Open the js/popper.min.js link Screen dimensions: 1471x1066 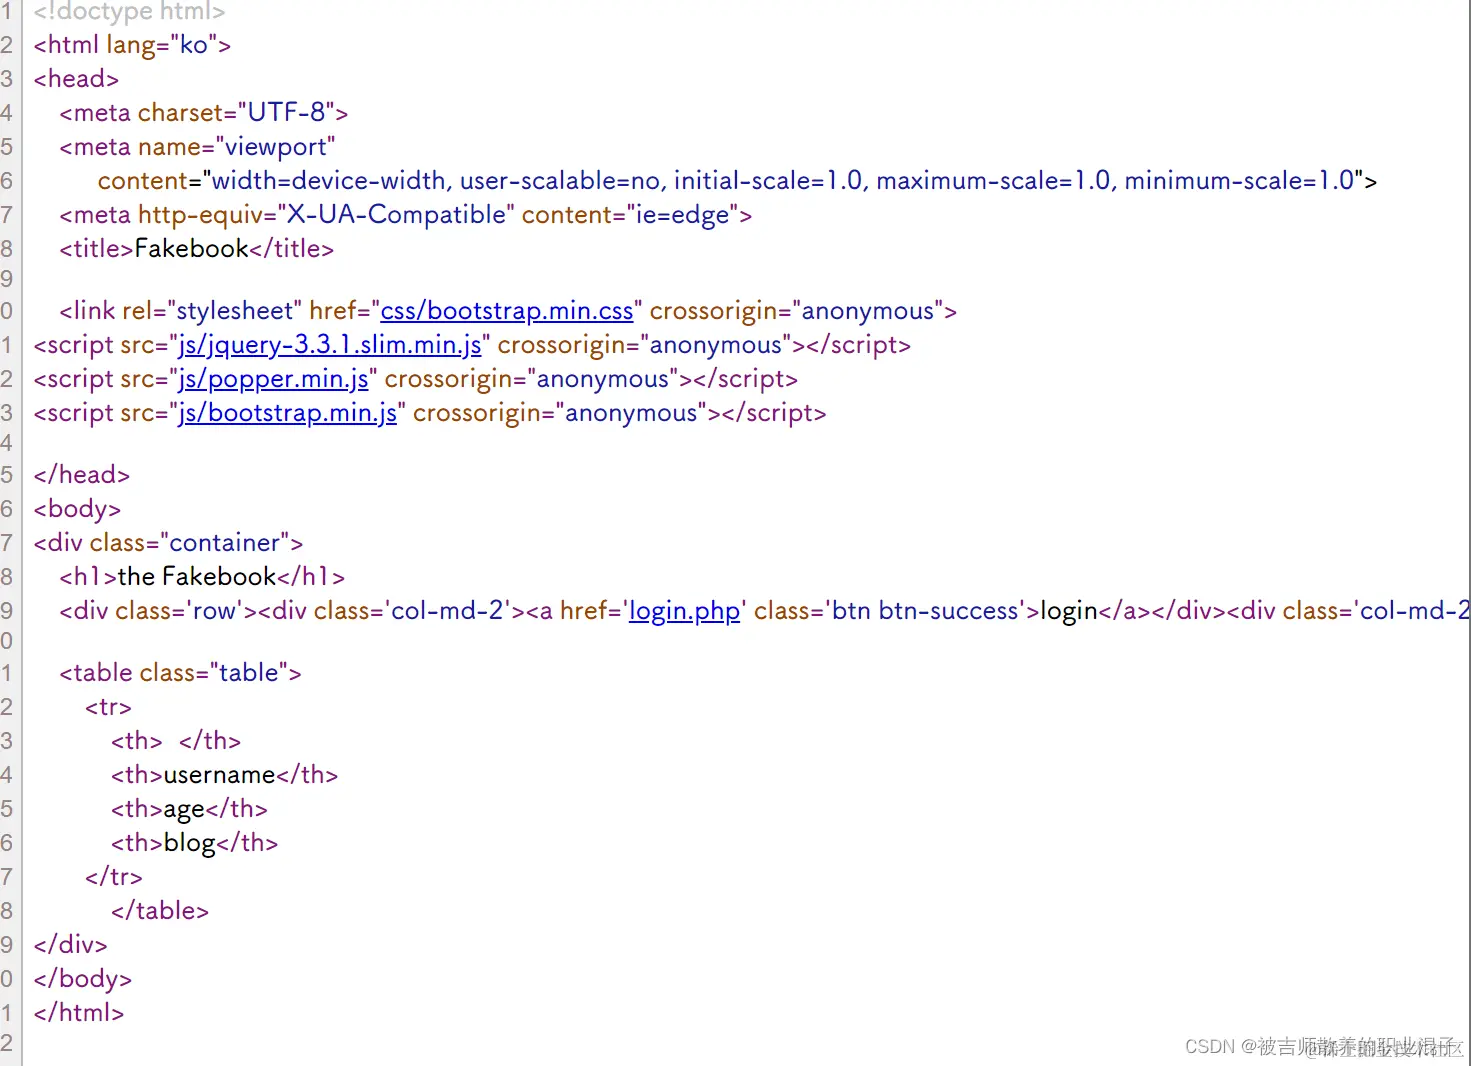click(274, 379)
